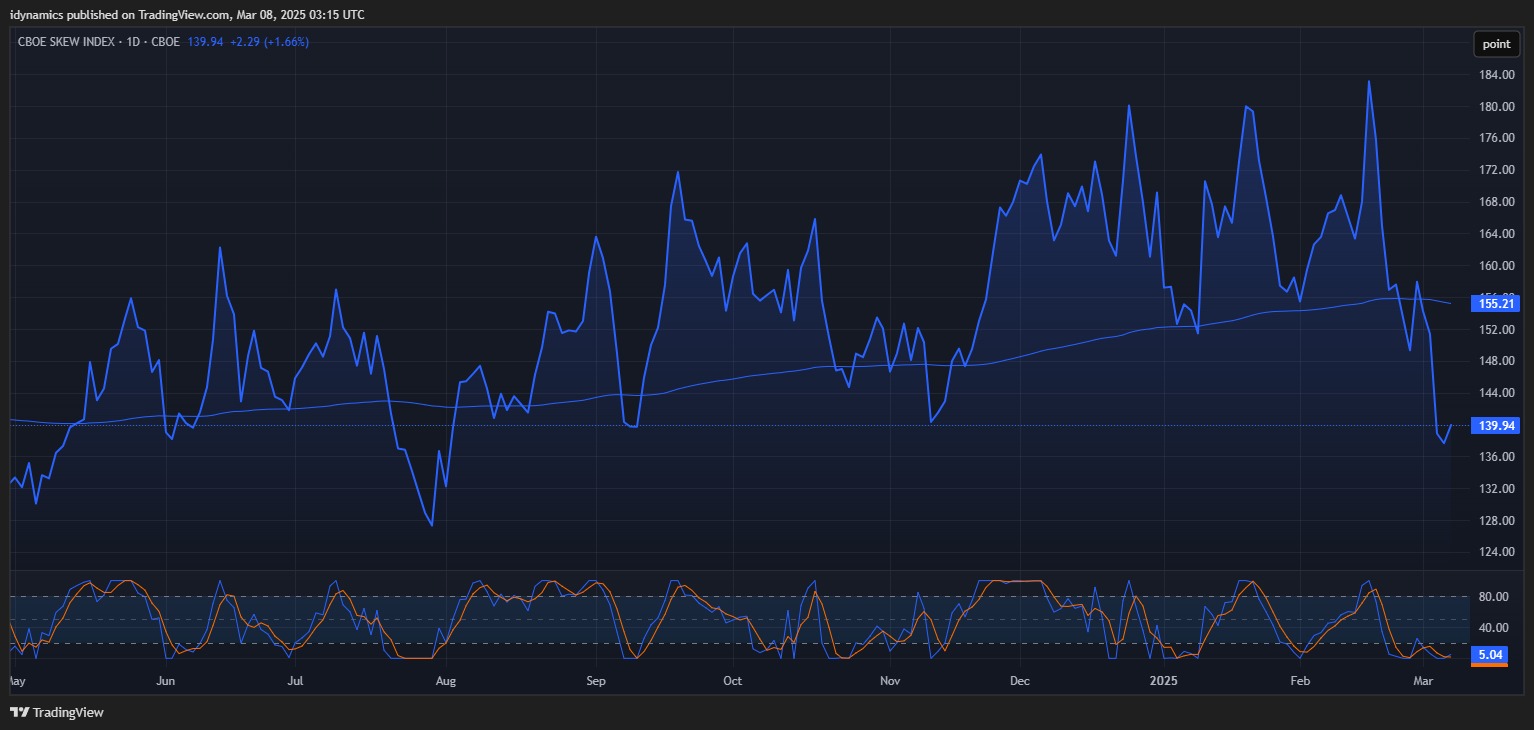Click the 'Dec' label on time axis

pyautogui.click(x=1019, y=682)
